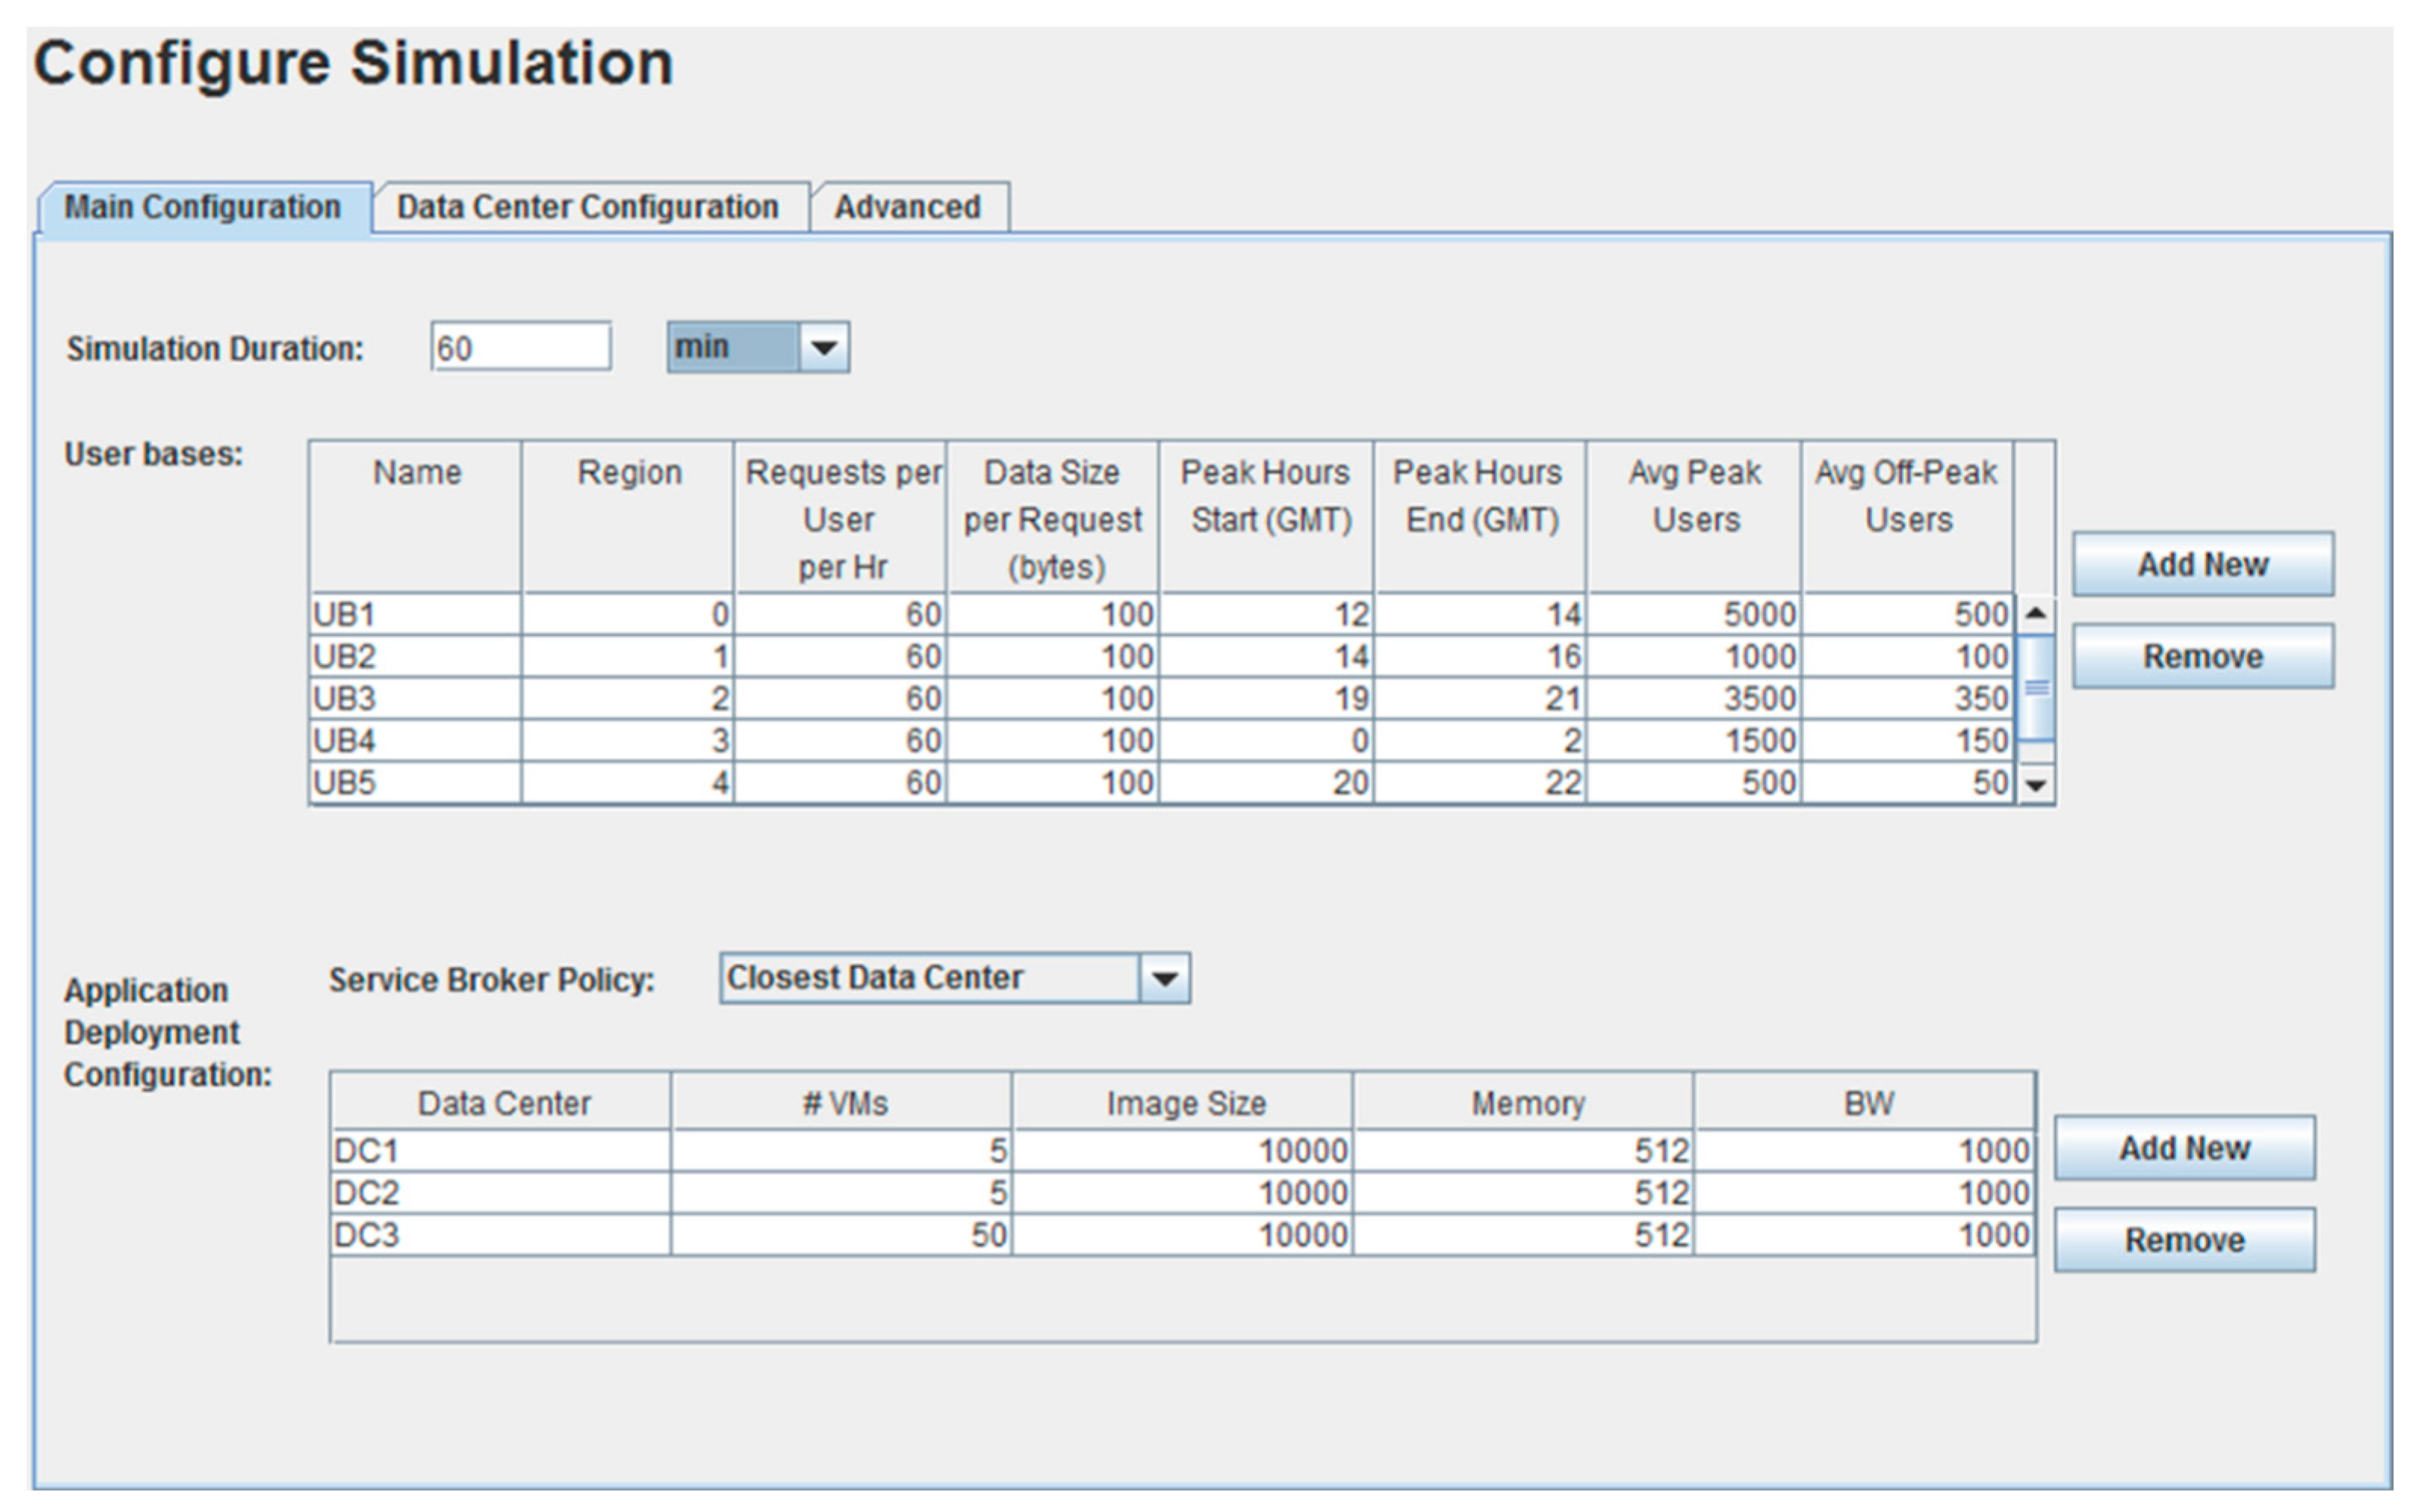Click Add New beside data center table

(x=2184, y=1148)
